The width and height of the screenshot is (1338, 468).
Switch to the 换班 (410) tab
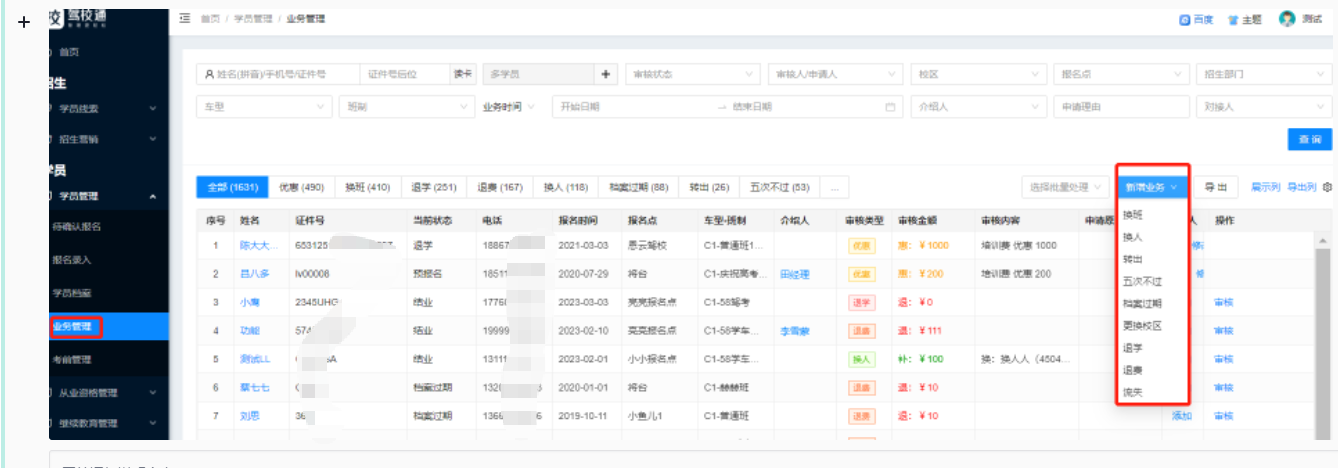pos(367,187)
